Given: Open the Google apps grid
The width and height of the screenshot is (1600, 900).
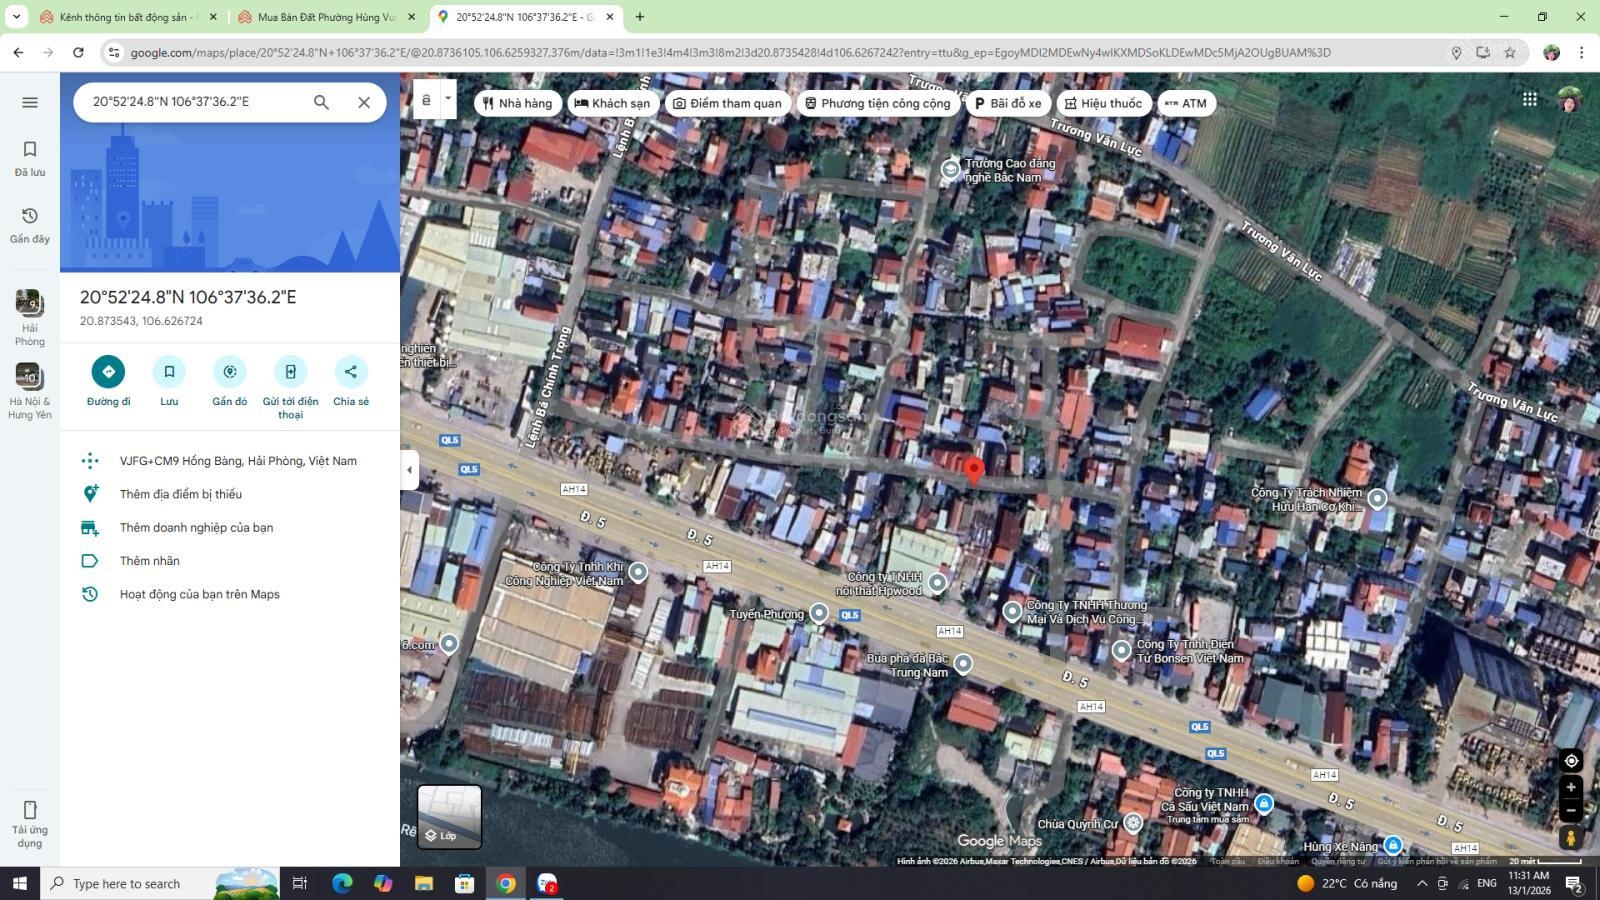Looking at the screenshot, I should coord(1529,99).
